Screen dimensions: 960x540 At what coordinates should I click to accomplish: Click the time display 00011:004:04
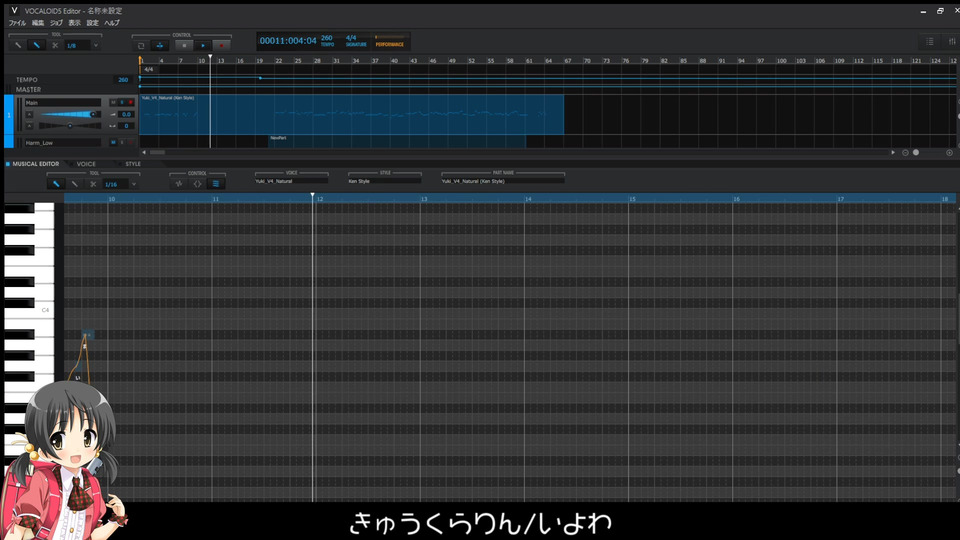[x=288, y=40]
